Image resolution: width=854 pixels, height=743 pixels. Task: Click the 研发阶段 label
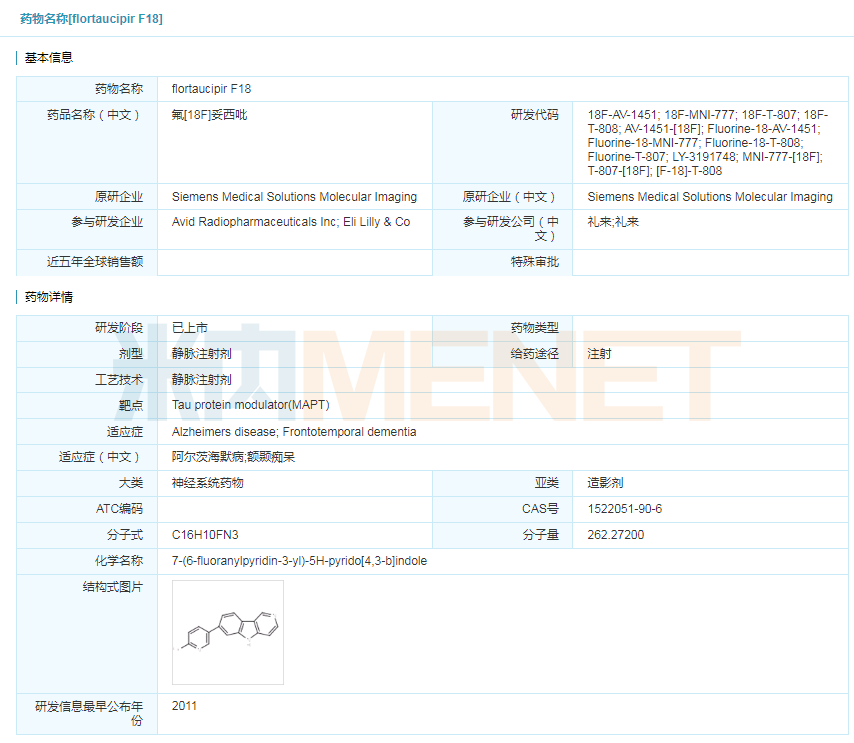coord(119,328)
